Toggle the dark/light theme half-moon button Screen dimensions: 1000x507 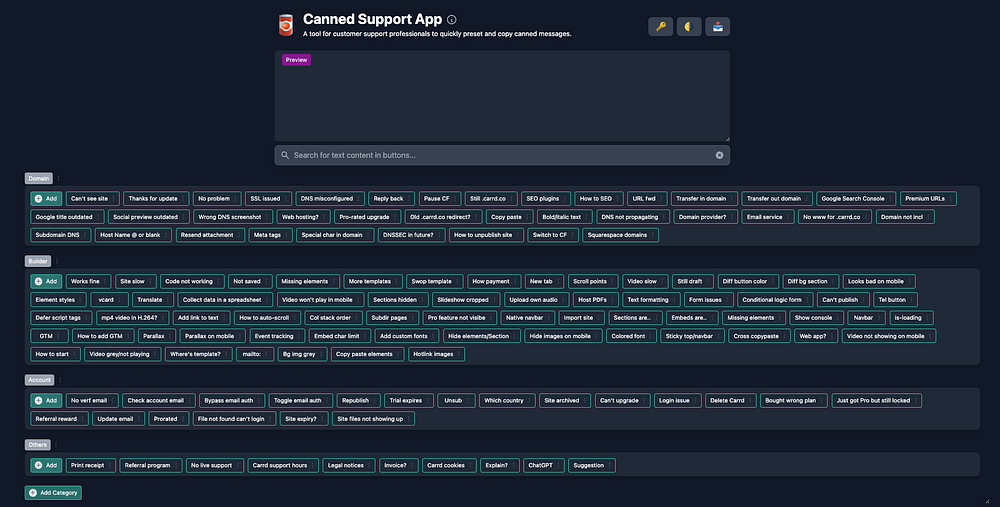[689, 27]
